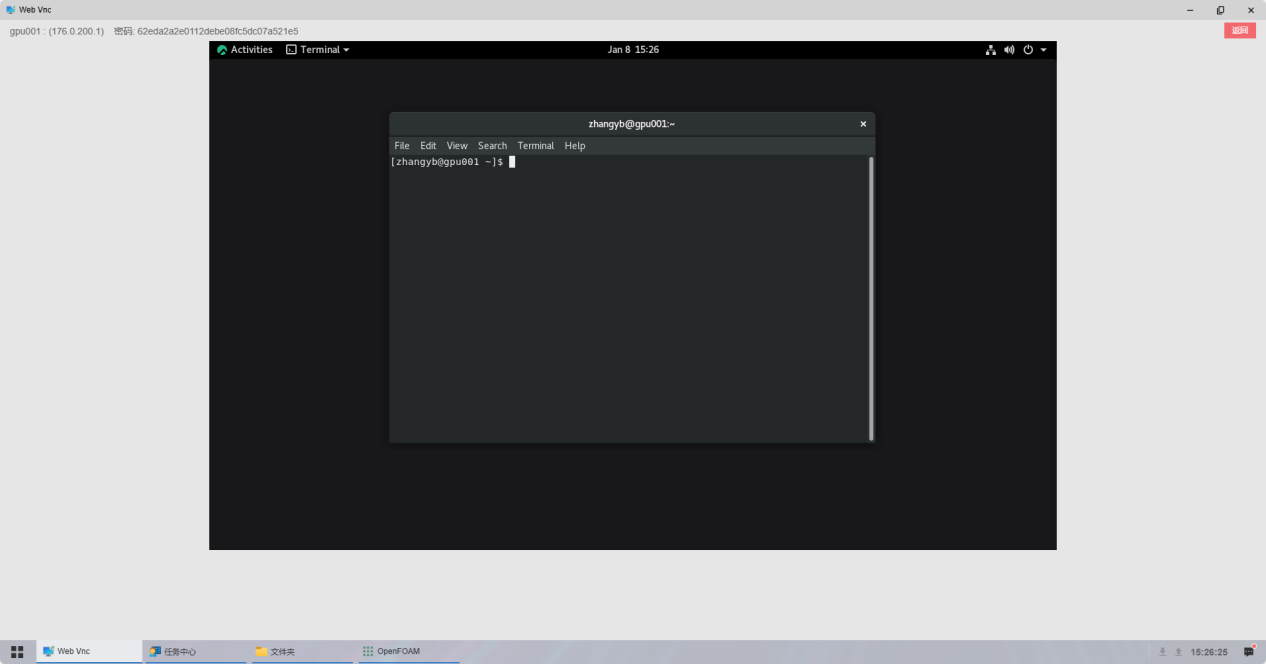This screenshot has height=664, width=1266.
Task: Open the Jan 8 15:26 clock calendar
Action: pyautogui.click(x=633, y=50)
